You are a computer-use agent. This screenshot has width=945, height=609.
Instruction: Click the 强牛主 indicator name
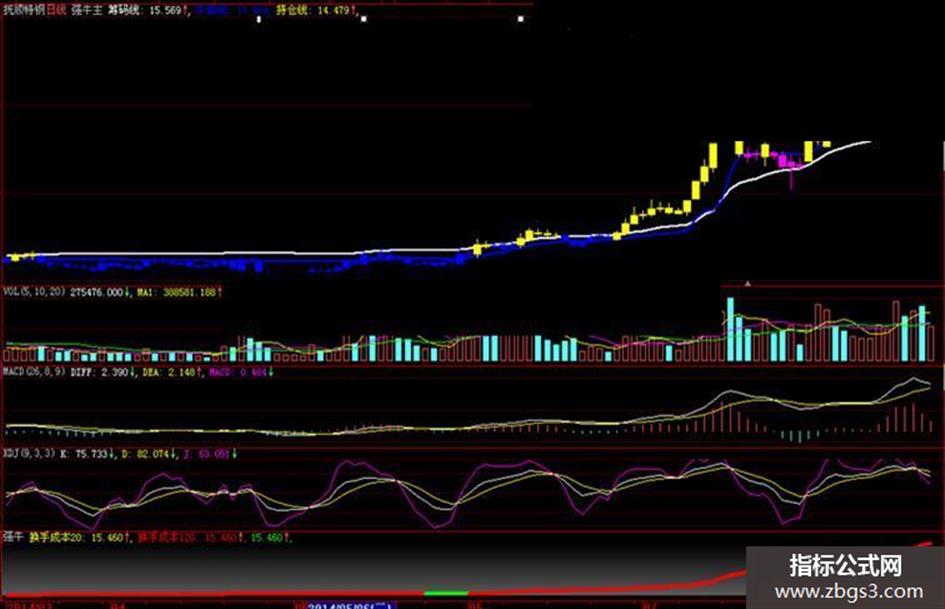[x=87, y=10]
